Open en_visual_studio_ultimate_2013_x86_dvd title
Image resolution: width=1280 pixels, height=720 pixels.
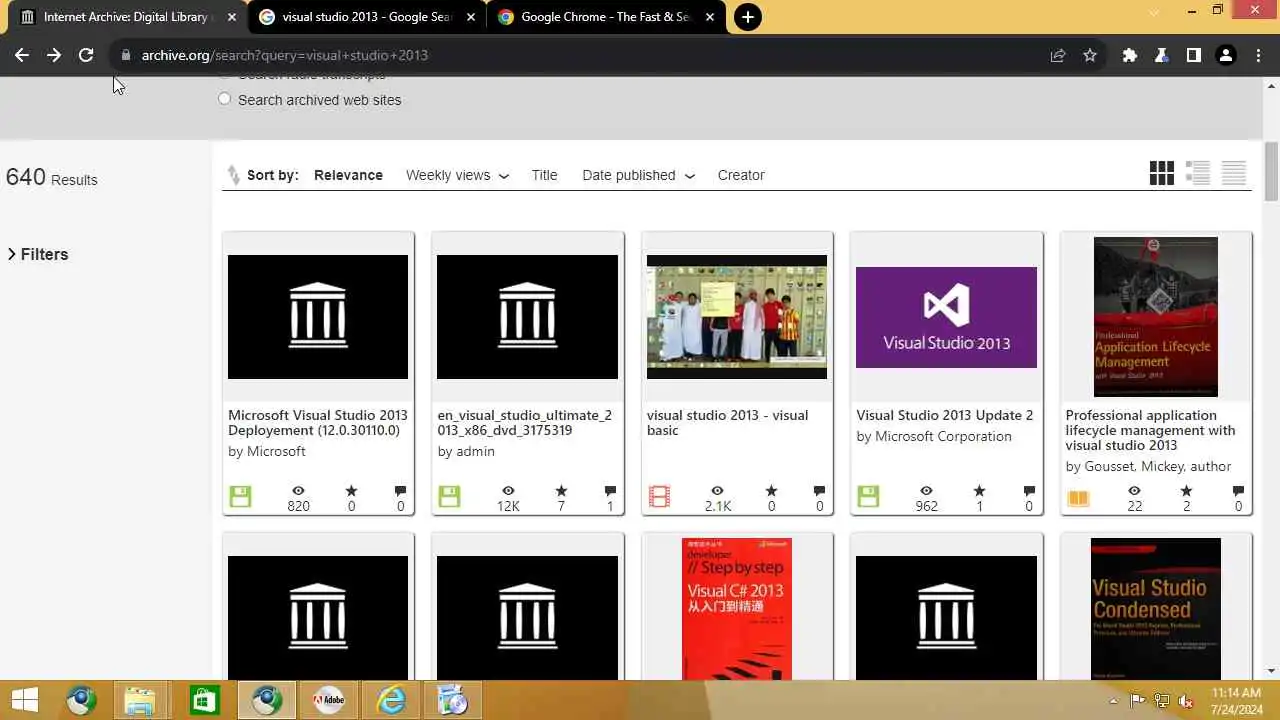[525, 423]
